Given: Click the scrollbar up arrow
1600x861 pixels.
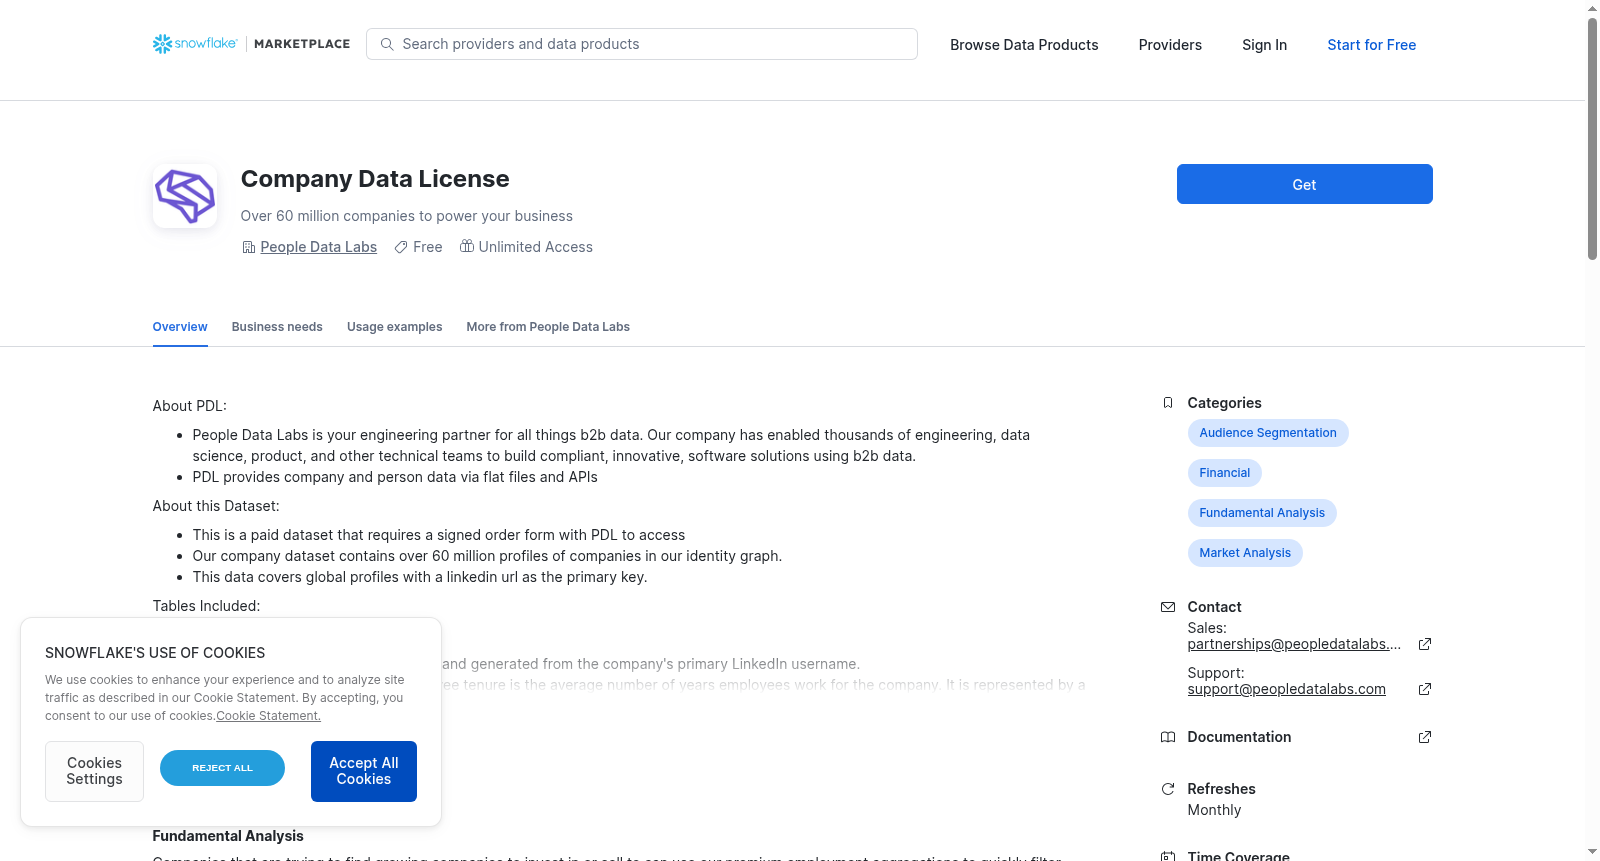Looking at the screenshot, I should coord(1592,8).
